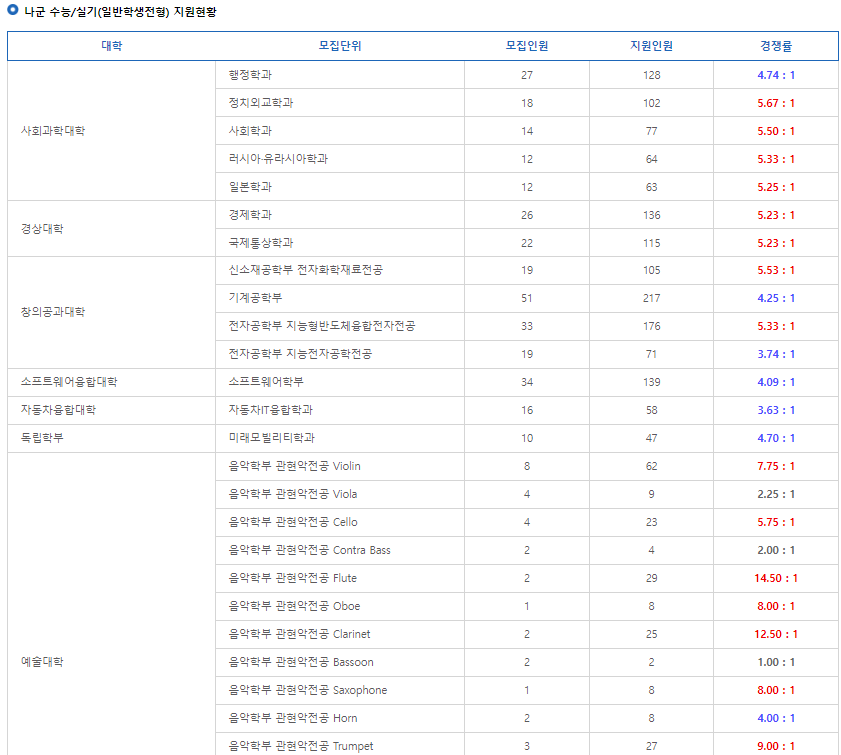Image resolution: width=841 pixels, height=755 pixels.
Task: Click the 모집단위 column header
Action: pos(340,46)
